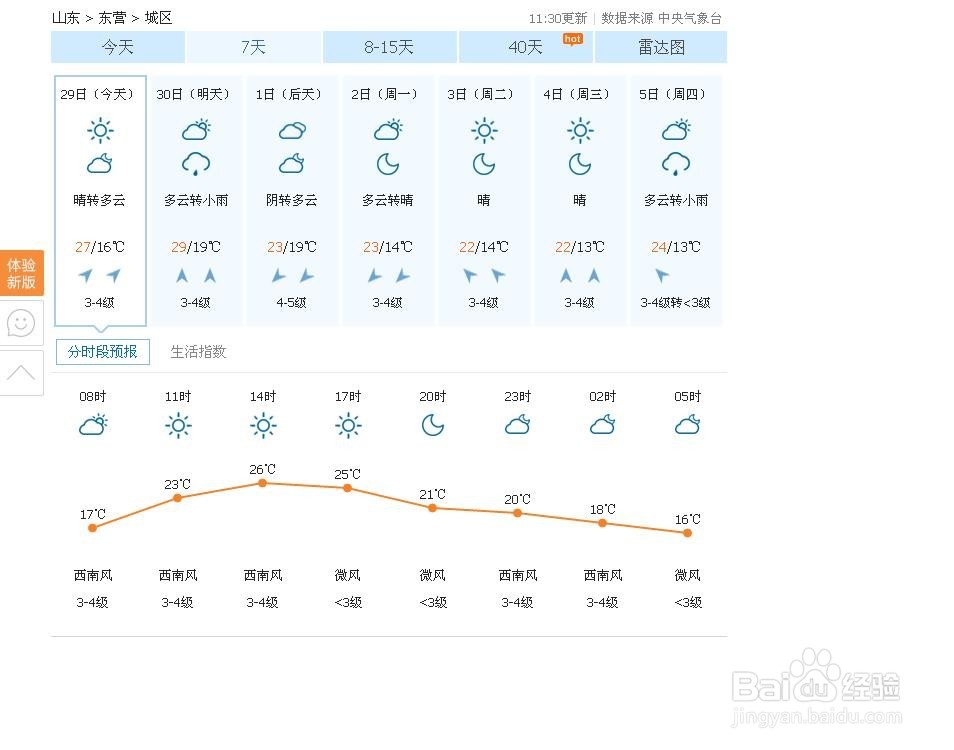Click the moon icon at 20时 forecast
The width and height of the screenshot is (954, 750).
pos(433,425)
